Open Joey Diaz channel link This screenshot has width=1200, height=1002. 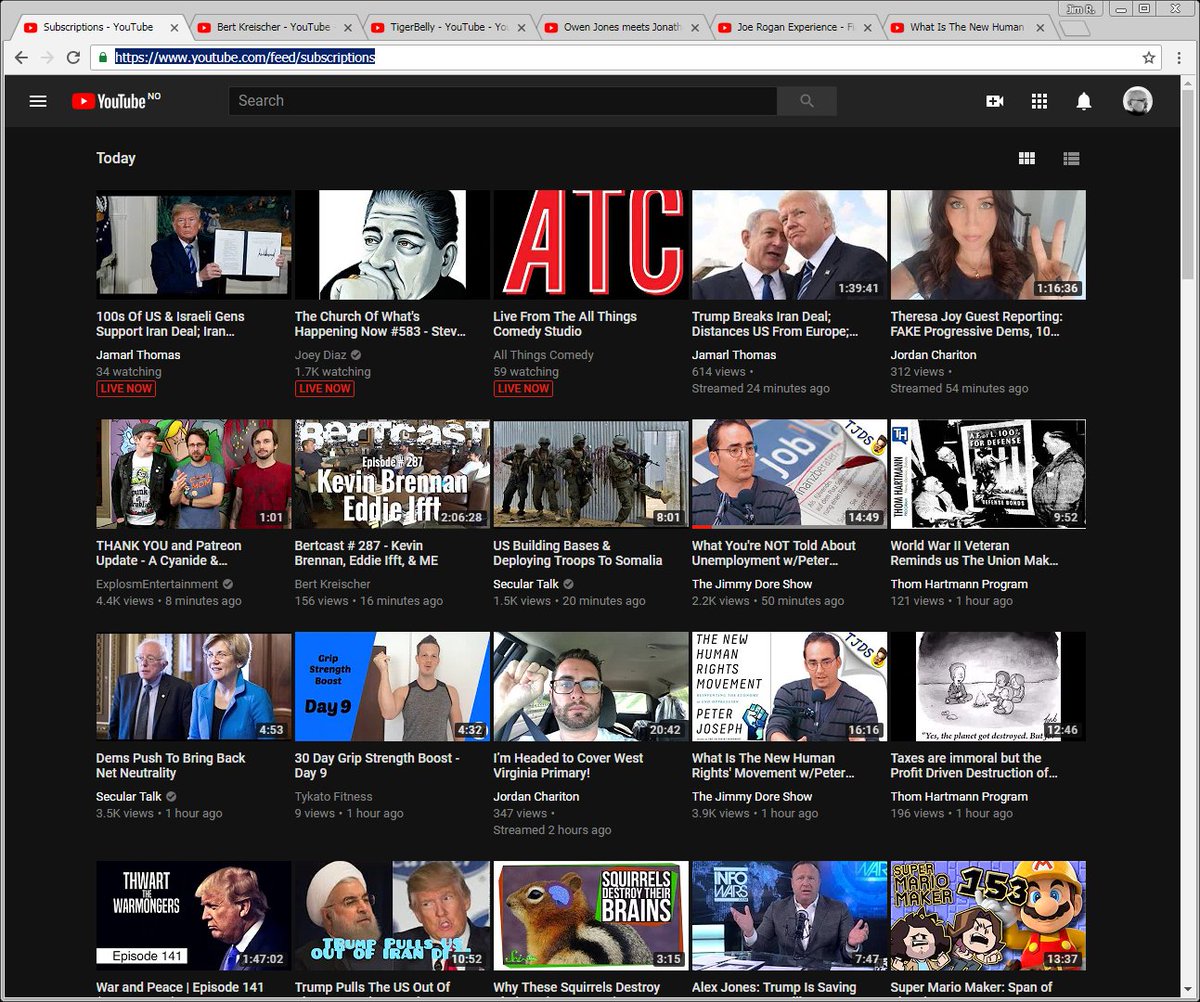[320, 355]
